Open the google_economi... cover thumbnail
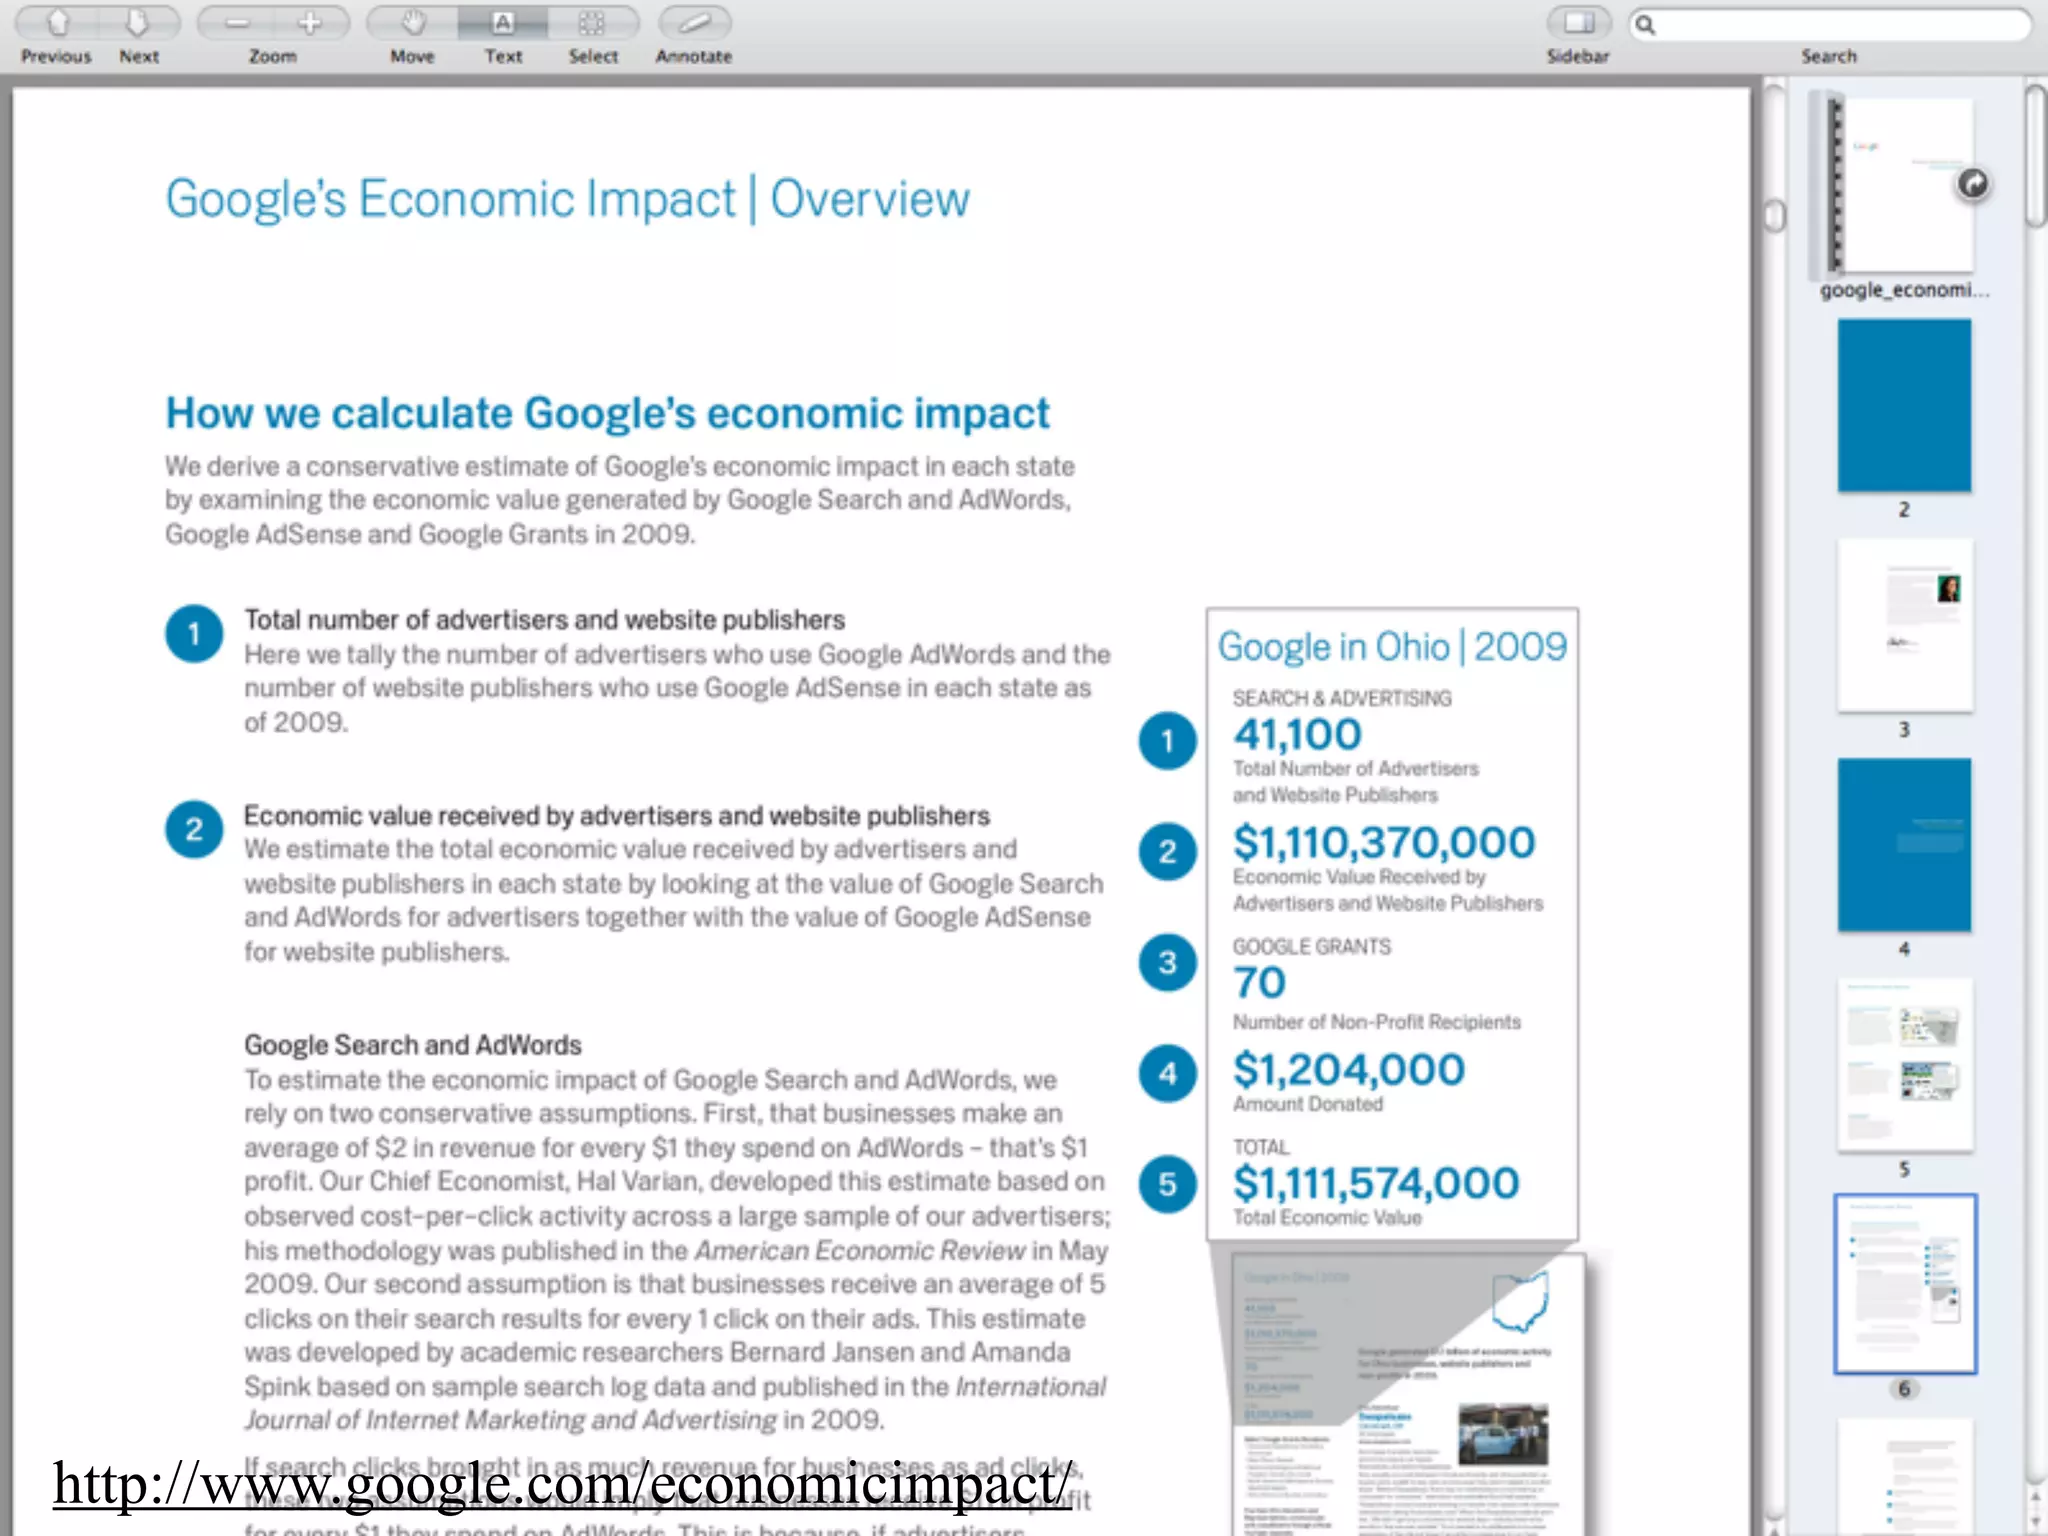Image resolution: width=2048 pixels, height=1536 pixels. coord(1903,185)
